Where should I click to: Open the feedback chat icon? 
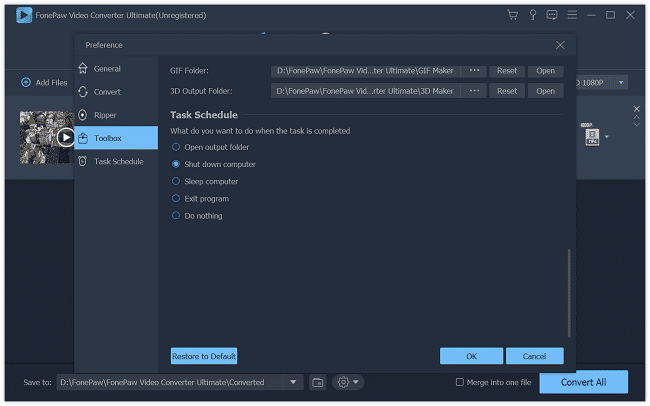click(552, 15)
